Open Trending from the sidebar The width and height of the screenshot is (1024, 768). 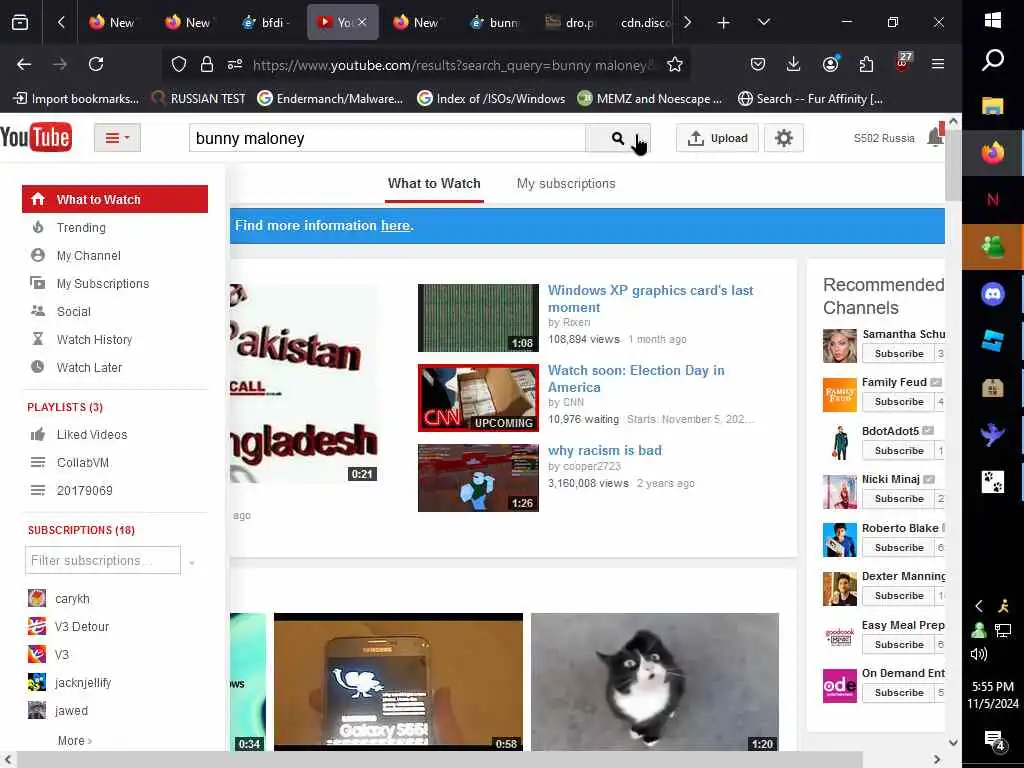coord(81,227)
